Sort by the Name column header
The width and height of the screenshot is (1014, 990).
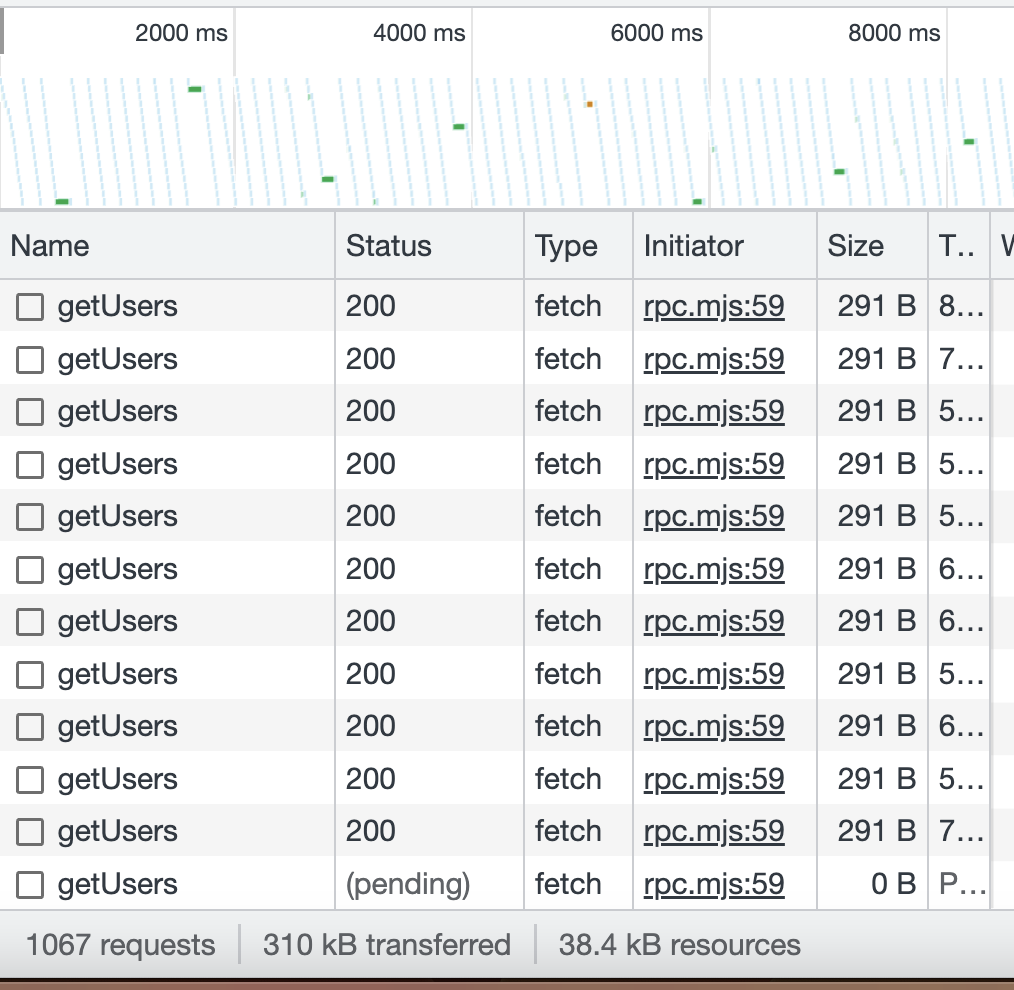46,245
